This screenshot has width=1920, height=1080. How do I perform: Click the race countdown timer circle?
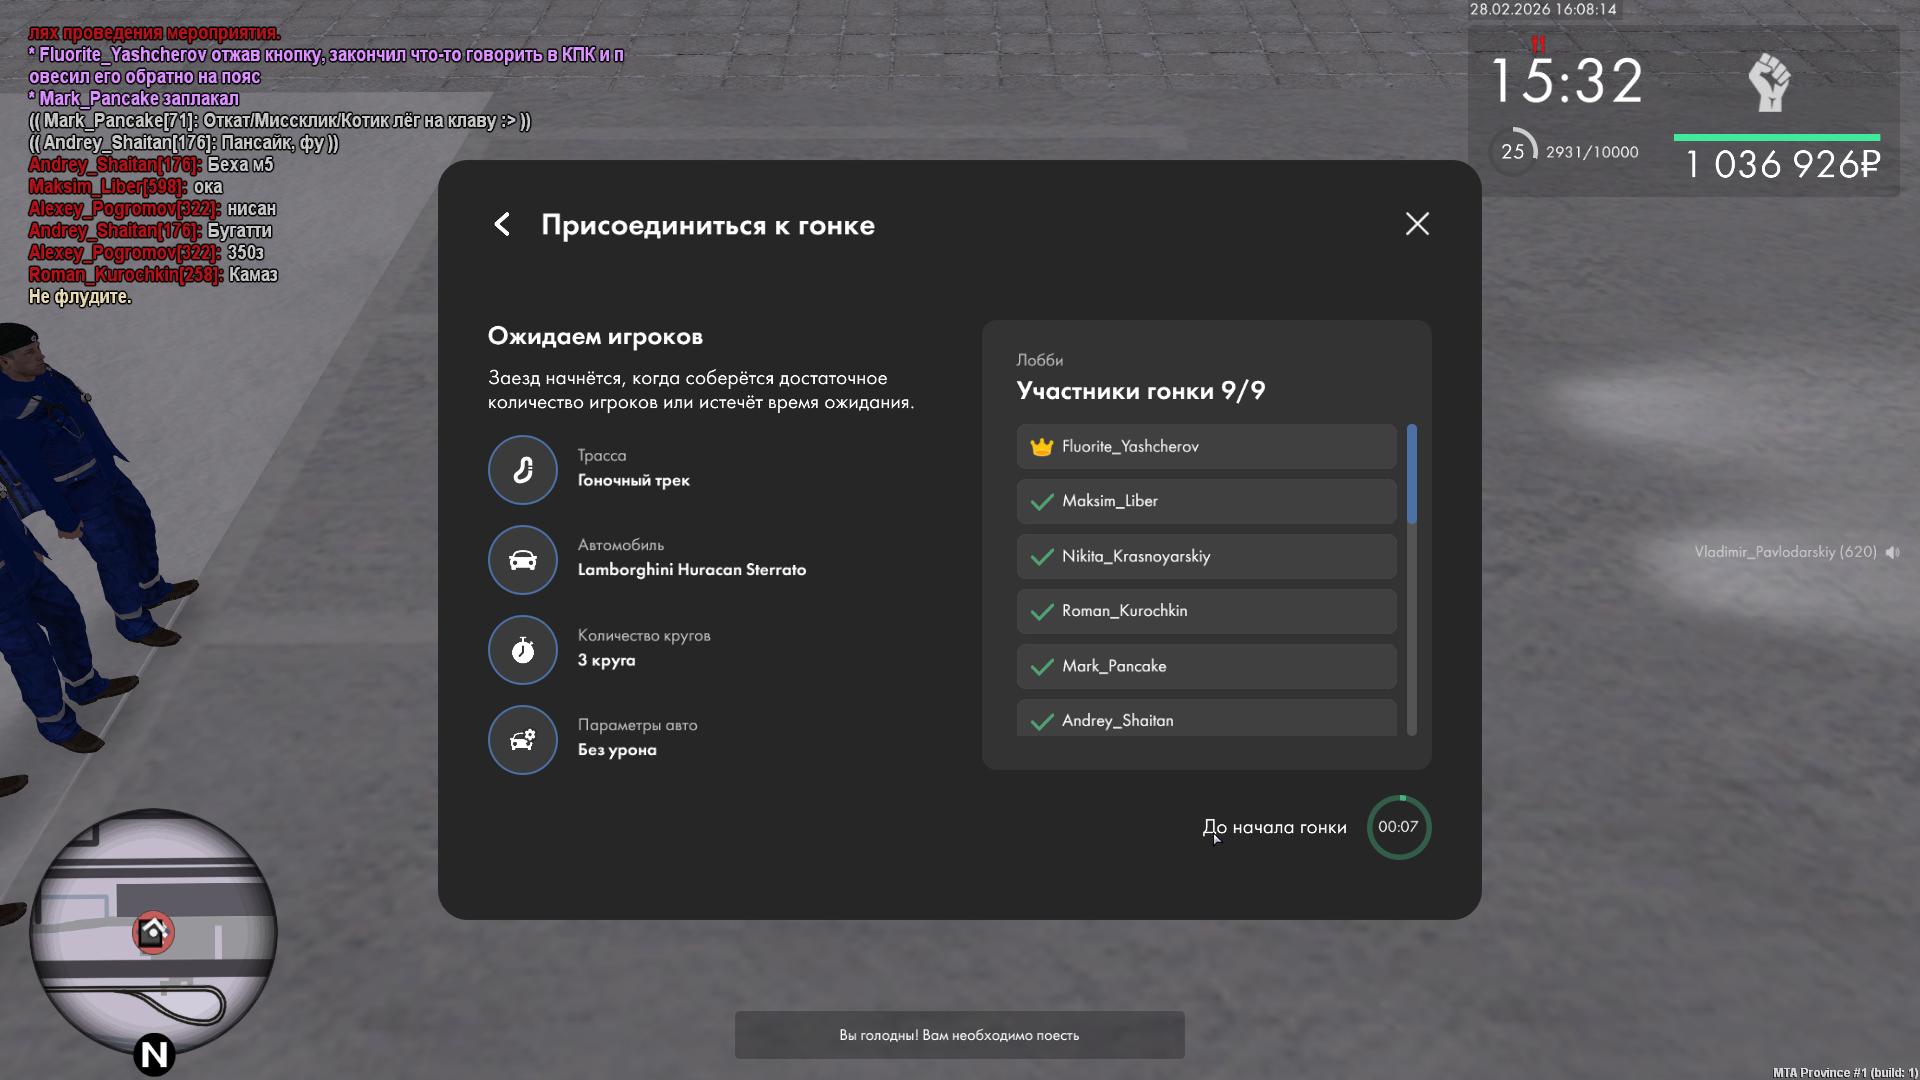(x=1398, y=827)
